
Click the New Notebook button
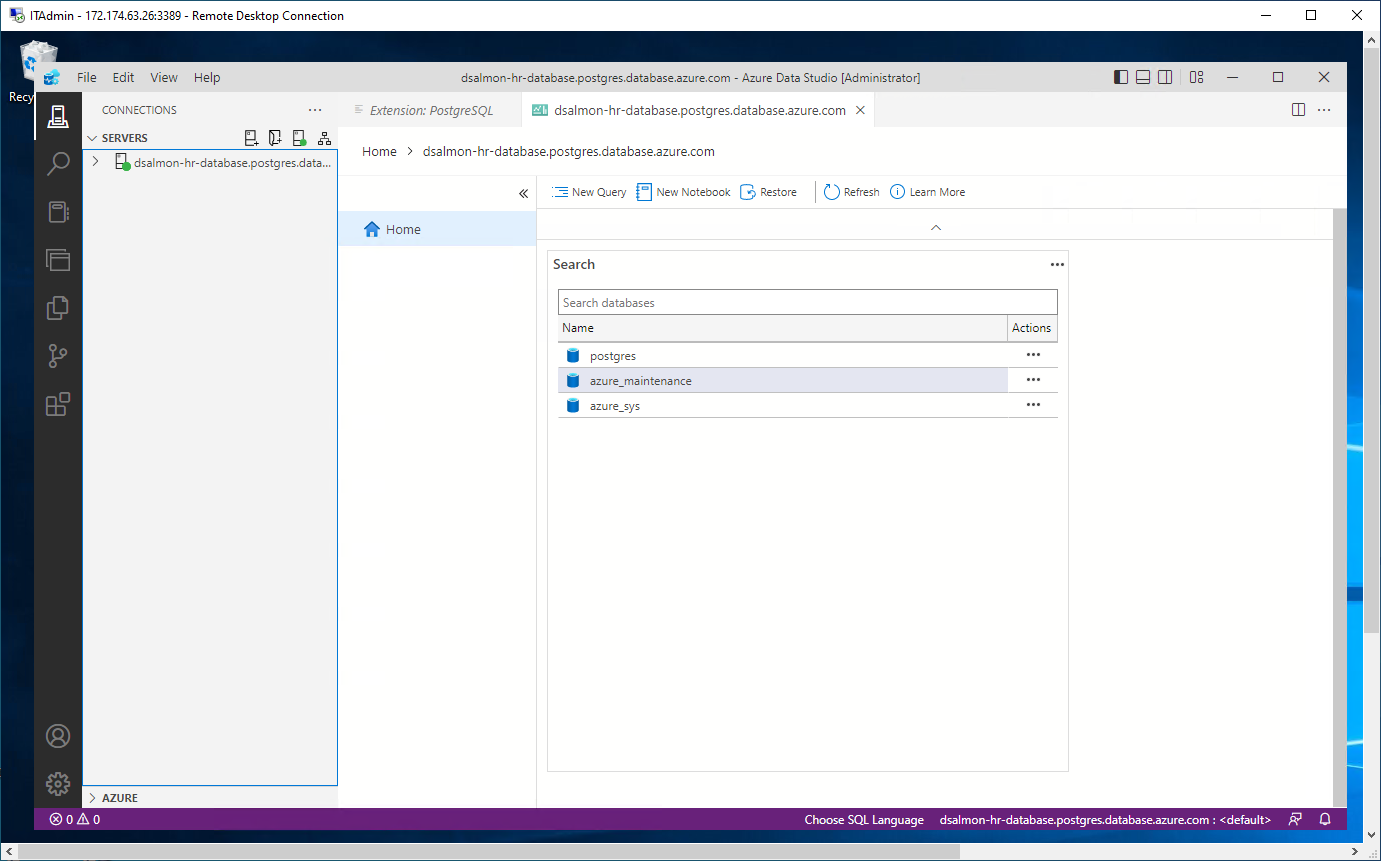[684, 192]
